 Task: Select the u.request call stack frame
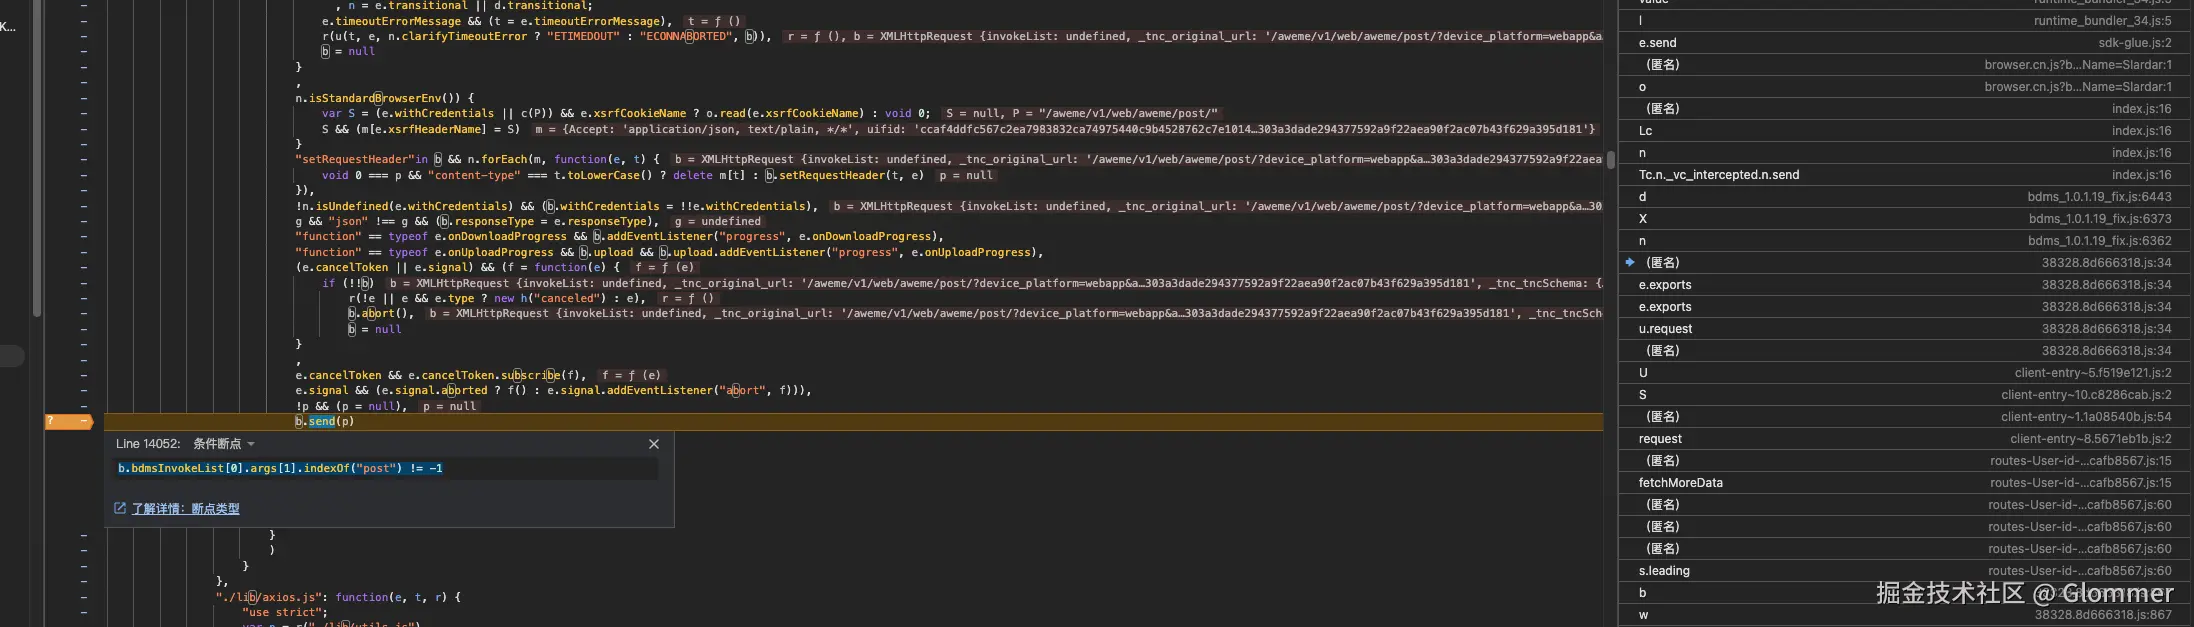[1905, 329]
